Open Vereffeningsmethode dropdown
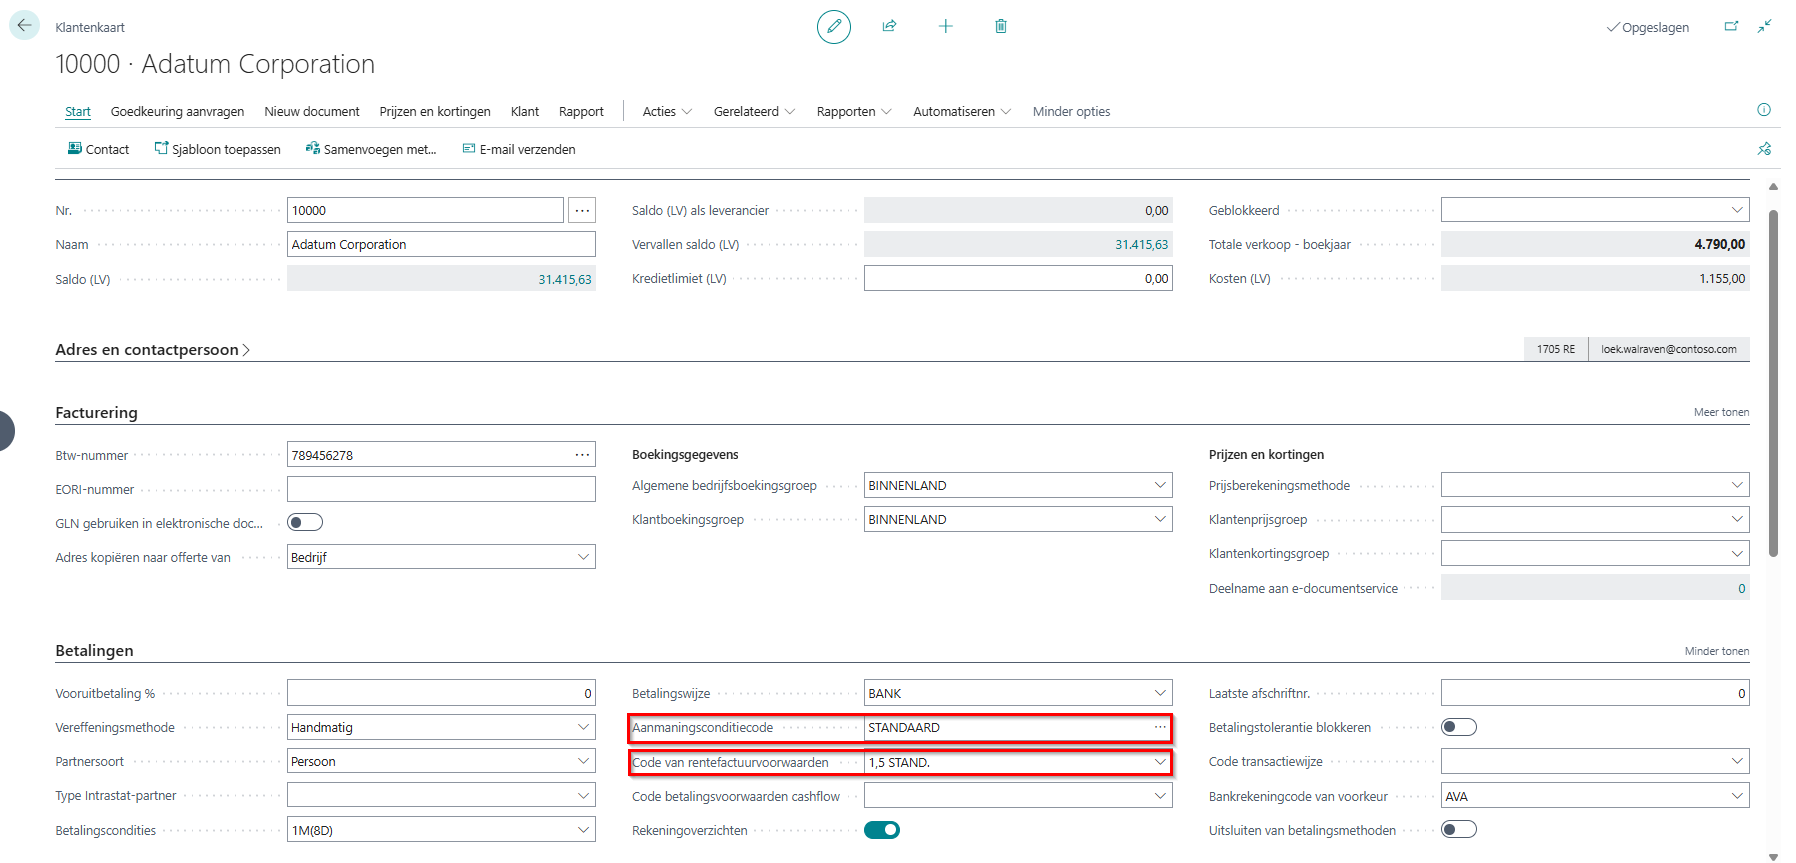This screenshot has width=1796, height=863. [583, 727]
